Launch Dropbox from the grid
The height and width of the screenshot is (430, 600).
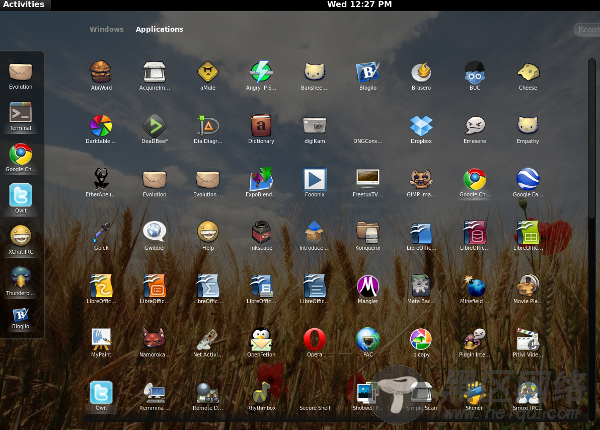coord(421,129)
